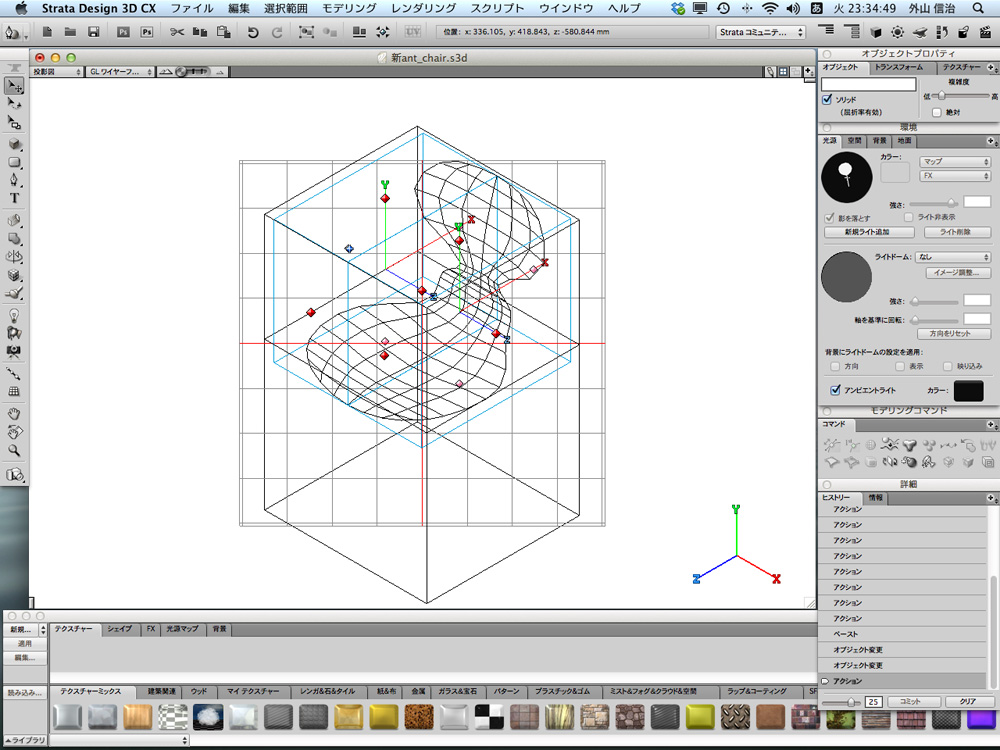This screenshot has width=1000, height=750.
Task: Switch to the シェイプ resource tab
Action: click(119, 629)
